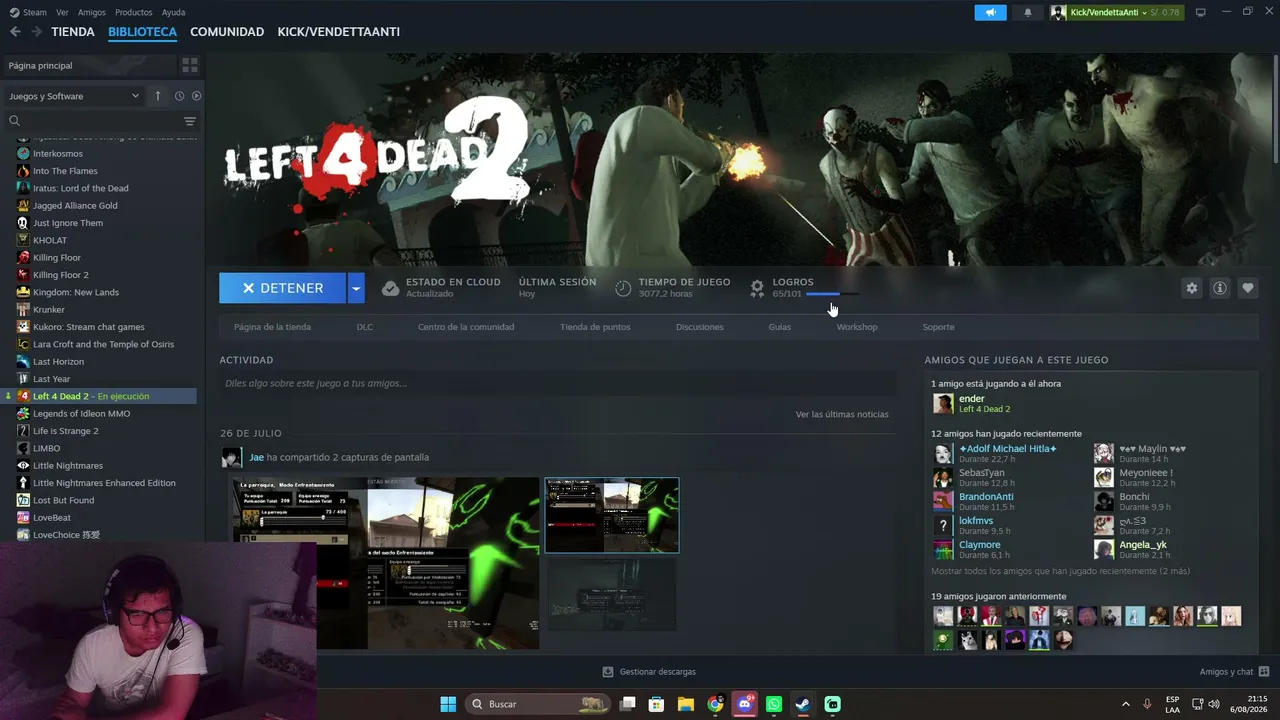The width and height of the screenshot is (1280, 720).
Task: Open Discord from taskbar
Action: [x=744, y=704]
